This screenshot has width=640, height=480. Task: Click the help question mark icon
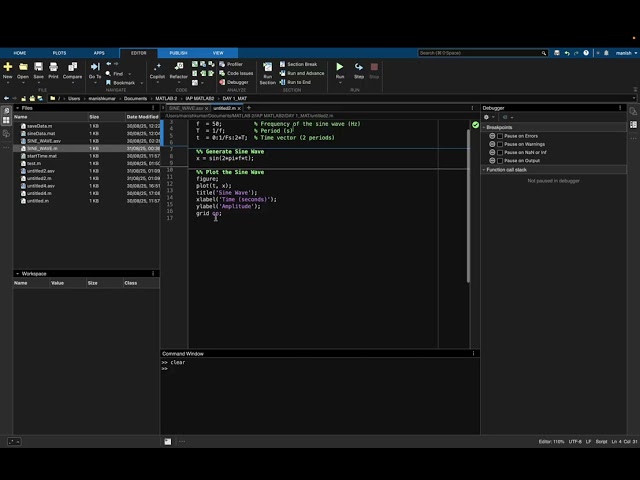[586, 53]
